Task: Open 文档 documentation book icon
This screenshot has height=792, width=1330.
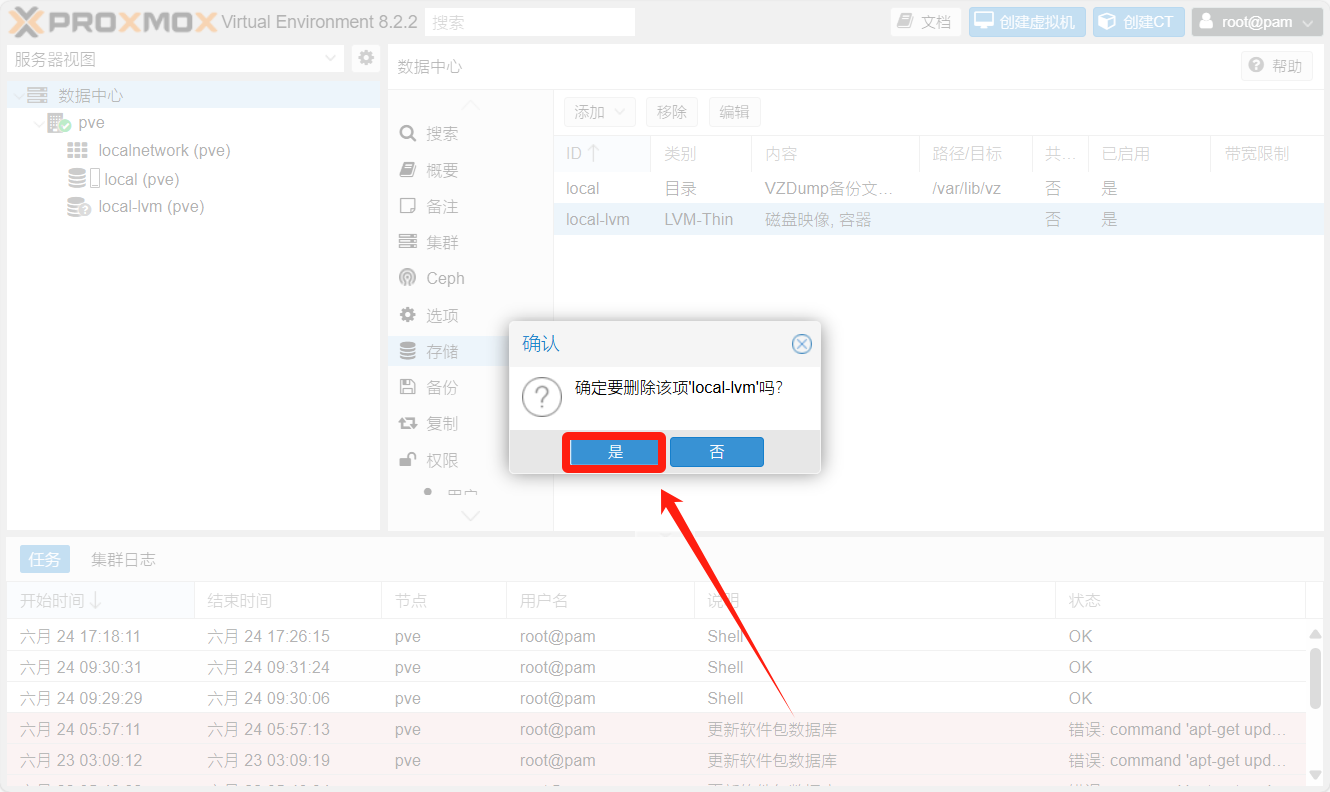Action: 925,22
